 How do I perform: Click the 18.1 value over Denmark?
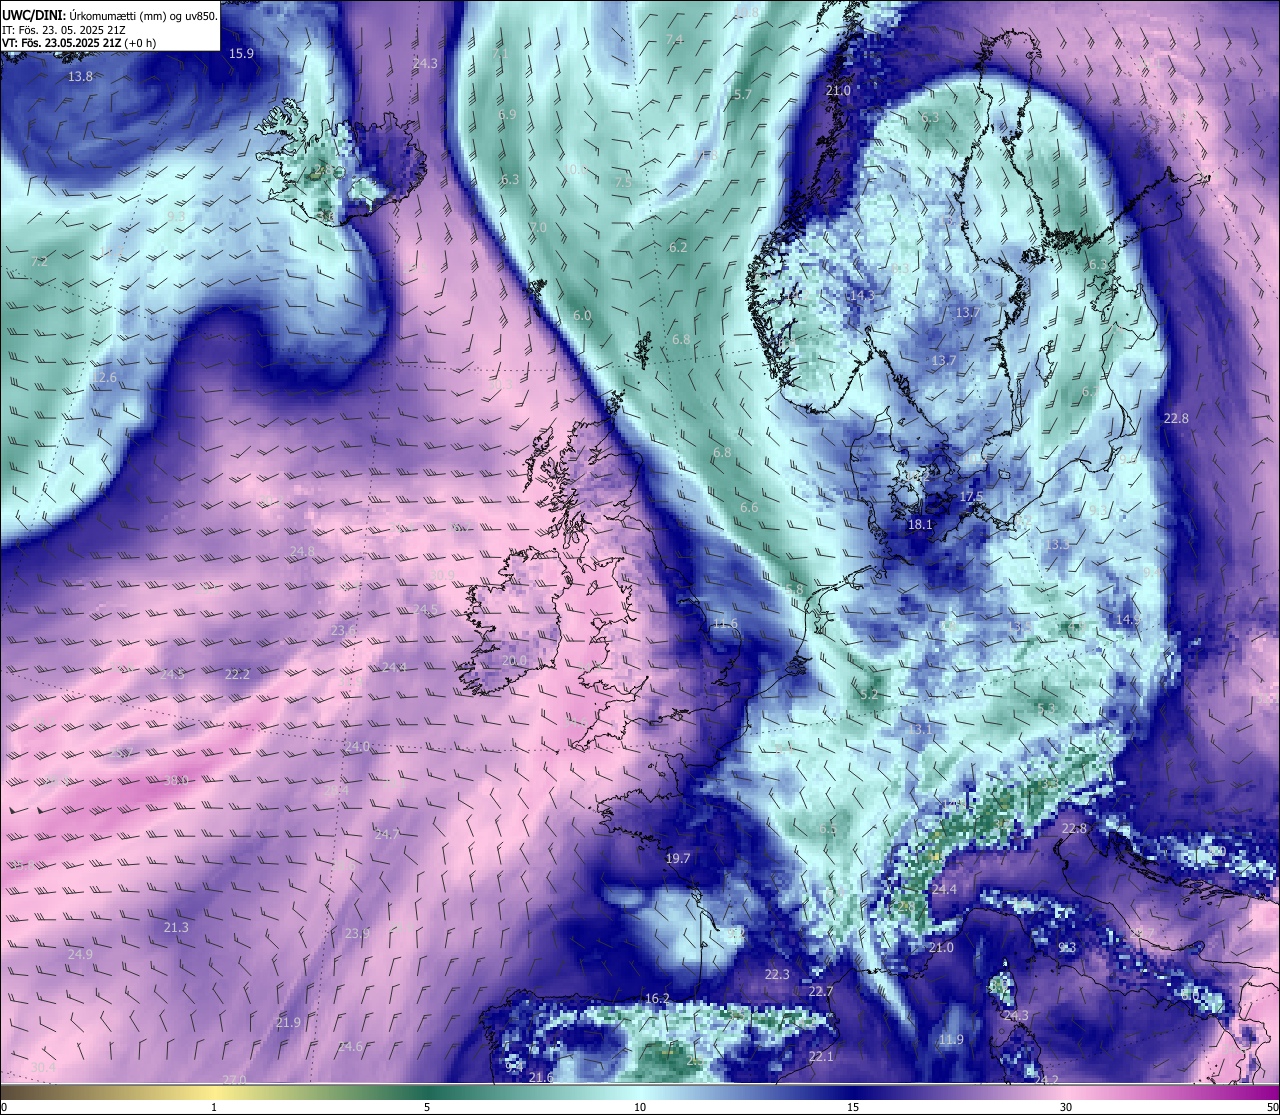click(x=919, y=524)
